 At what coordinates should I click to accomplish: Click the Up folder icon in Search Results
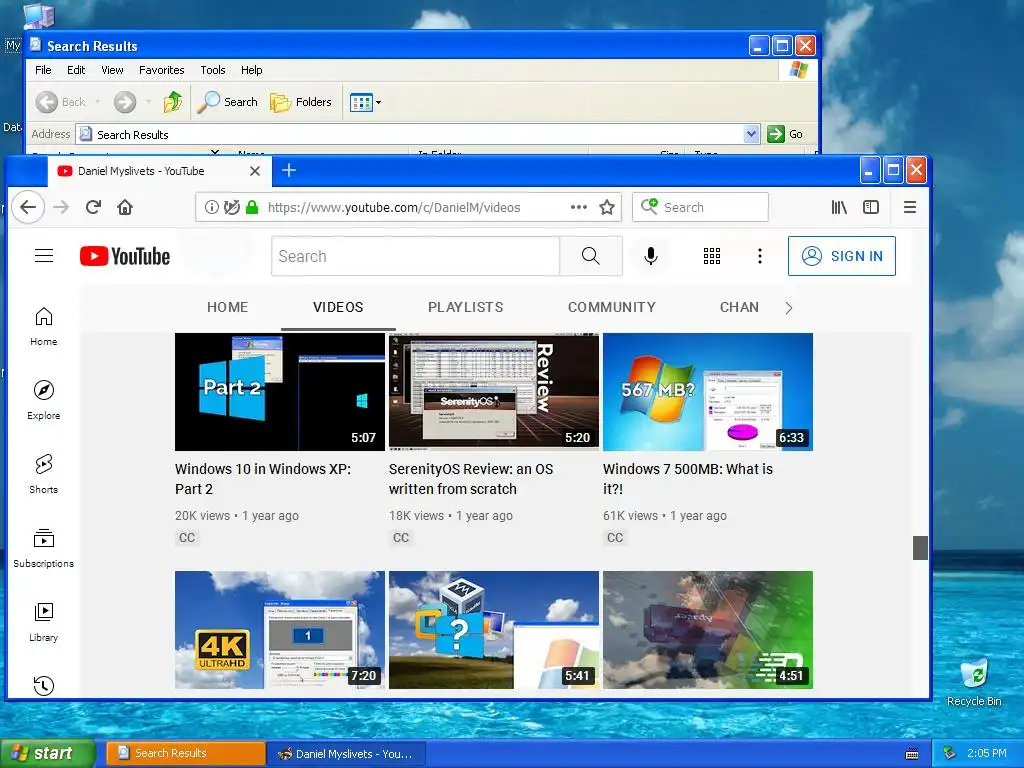click(x=172, y=102)
